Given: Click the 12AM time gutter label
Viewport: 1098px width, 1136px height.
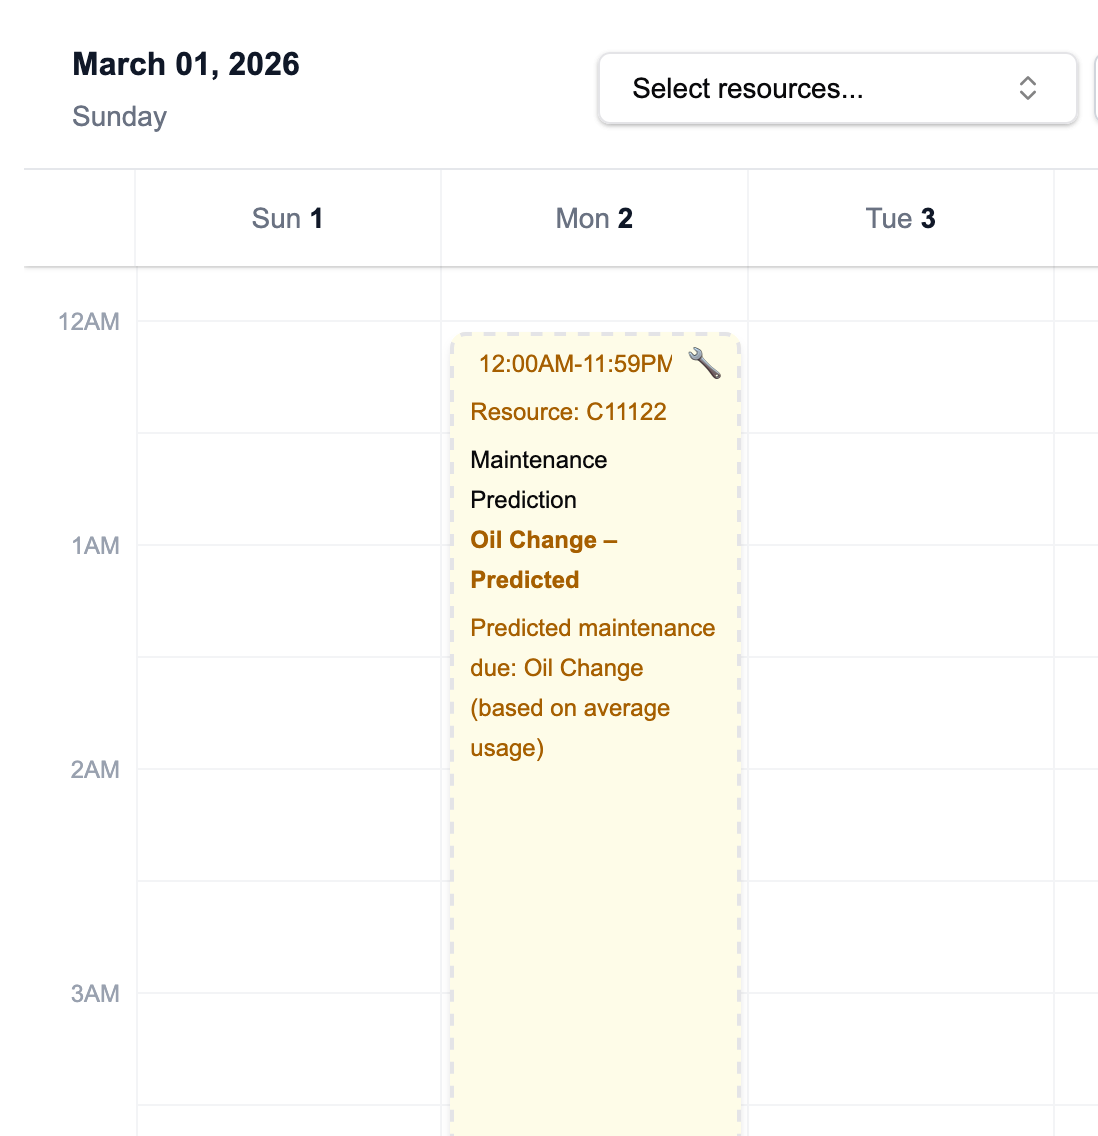Looking at the screenshot, I should tap(89, 321).
